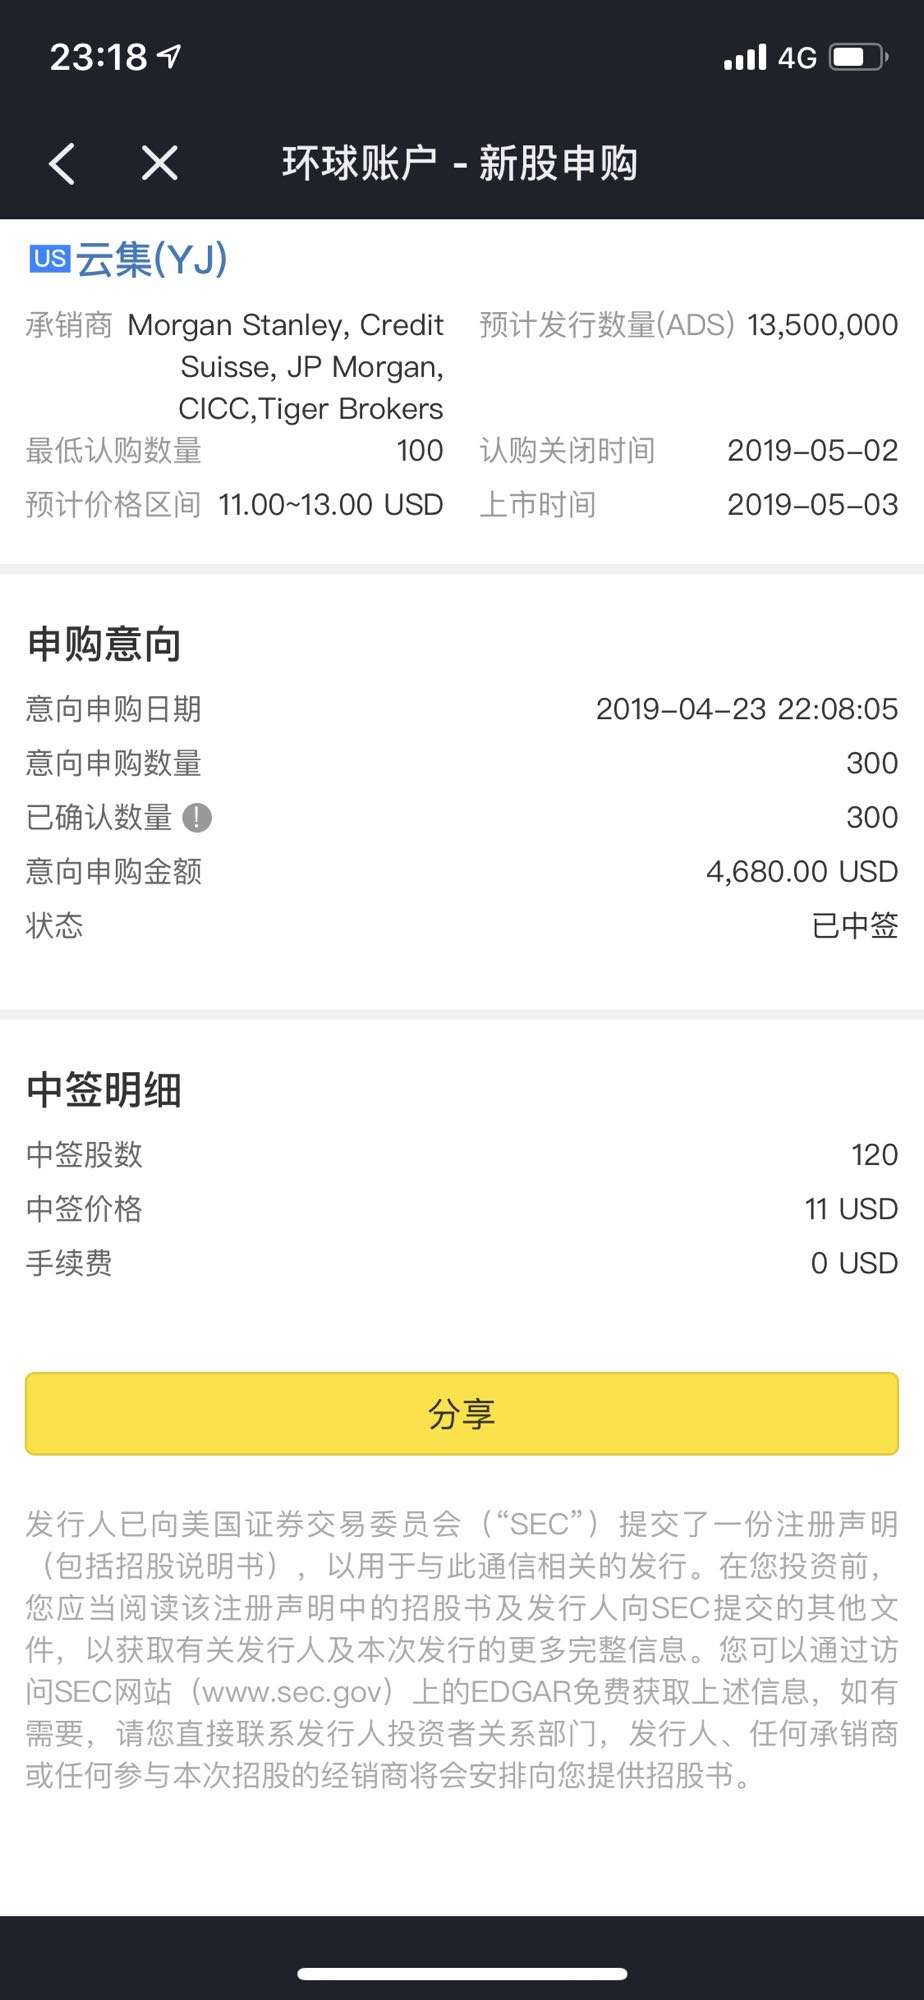Tap the 23:18 clock in status bar
Image resolution: width=924 pixels, height=2000 pixels.
click(x=98, y=57)
